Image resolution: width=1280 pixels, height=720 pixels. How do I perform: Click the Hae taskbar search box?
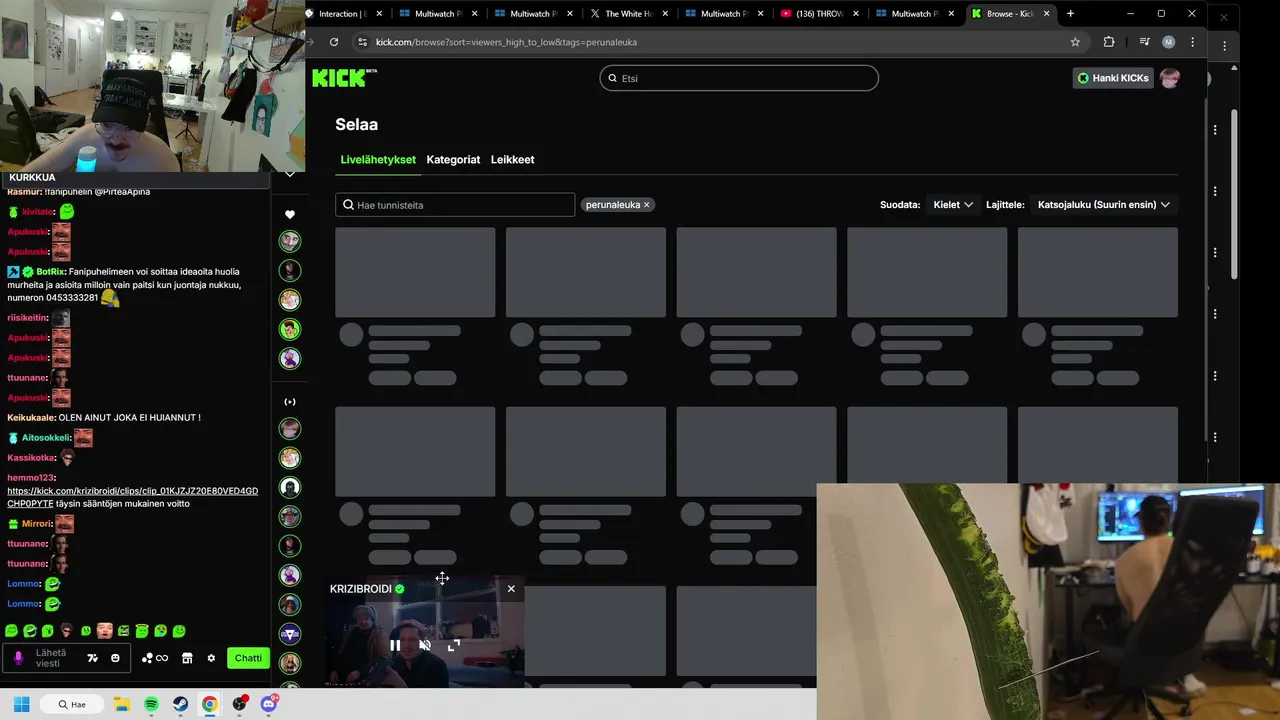[x=70, y=704]
